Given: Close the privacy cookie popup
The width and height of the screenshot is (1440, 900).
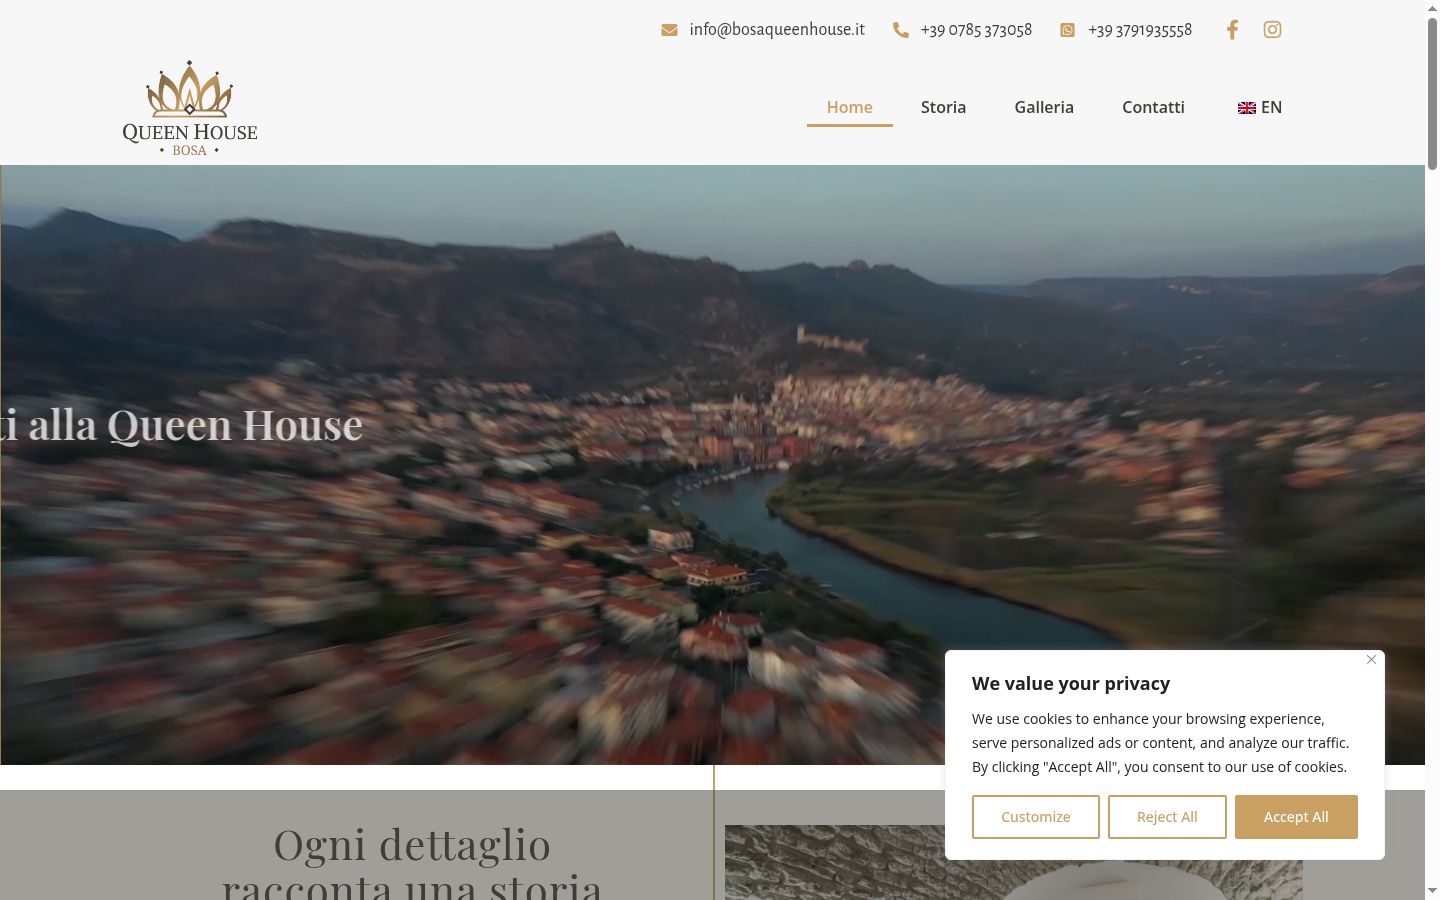Looking at the screenshot, I should 1371,659.
